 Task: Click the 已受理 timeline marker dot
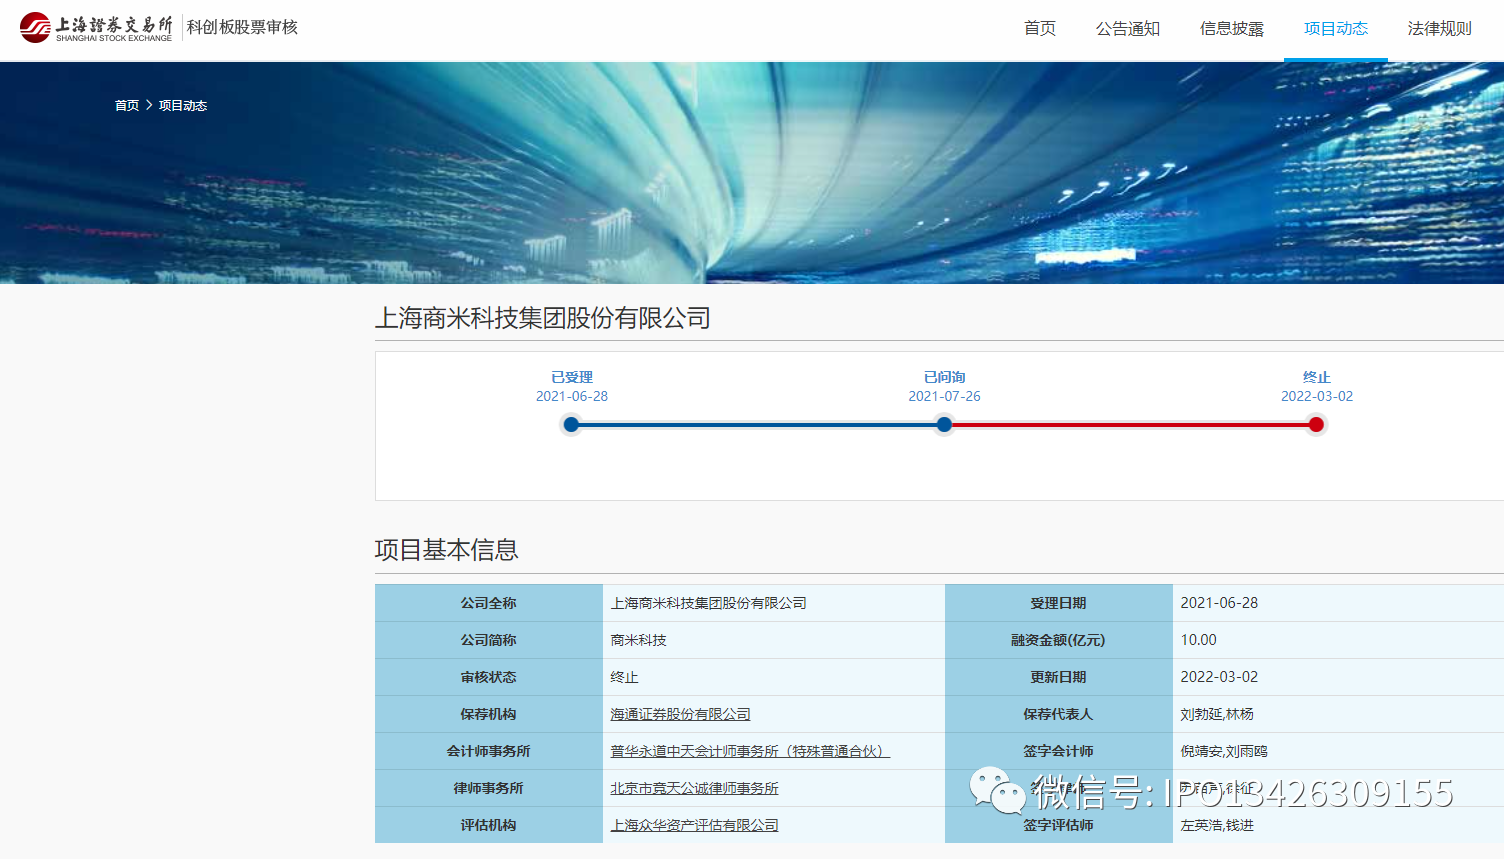(571, 425)
